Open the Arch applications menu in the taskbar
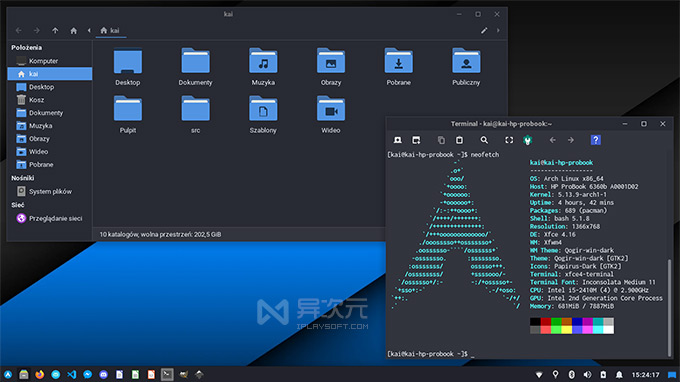Viewport: 680px width, 382px height. (8, 374)
